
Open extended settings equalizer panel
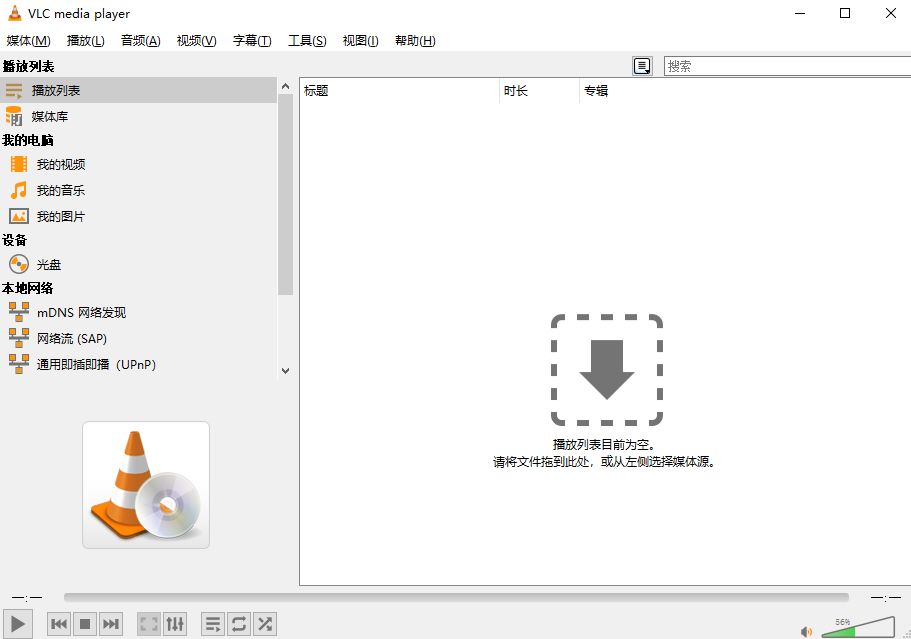[175, 623]
